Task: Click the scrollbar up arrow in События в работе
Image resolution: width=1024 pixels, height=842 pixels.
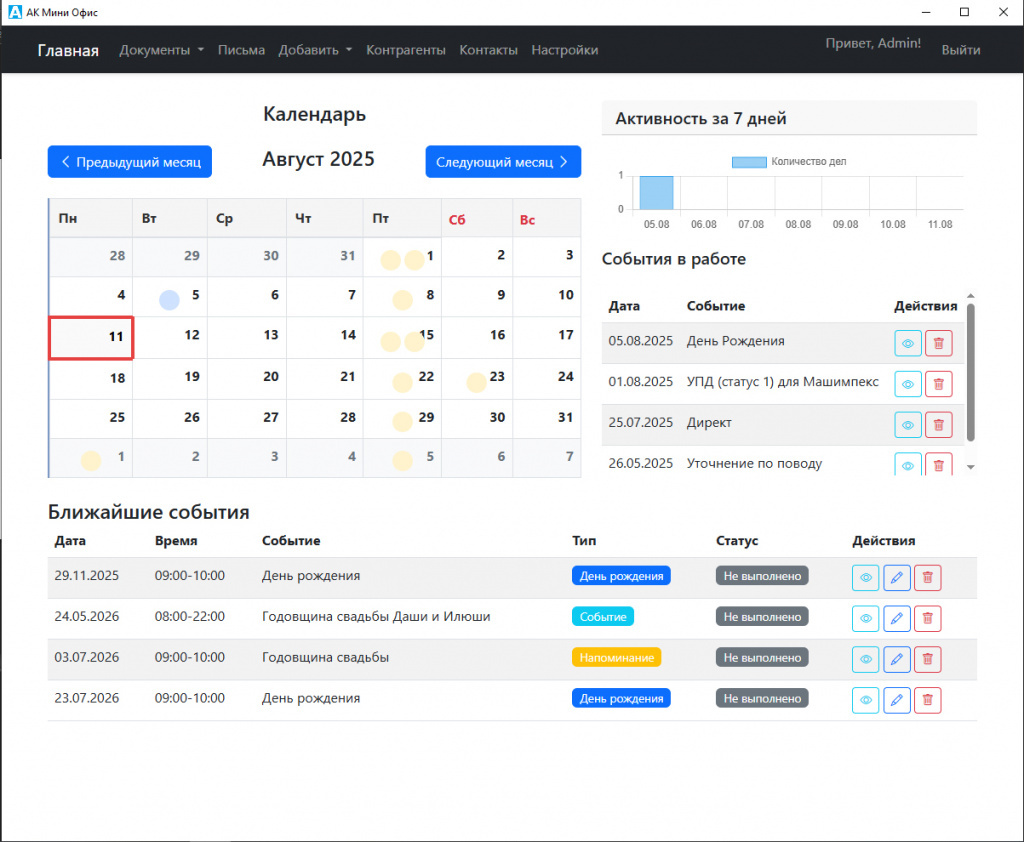Action: [x=970, y=296]
